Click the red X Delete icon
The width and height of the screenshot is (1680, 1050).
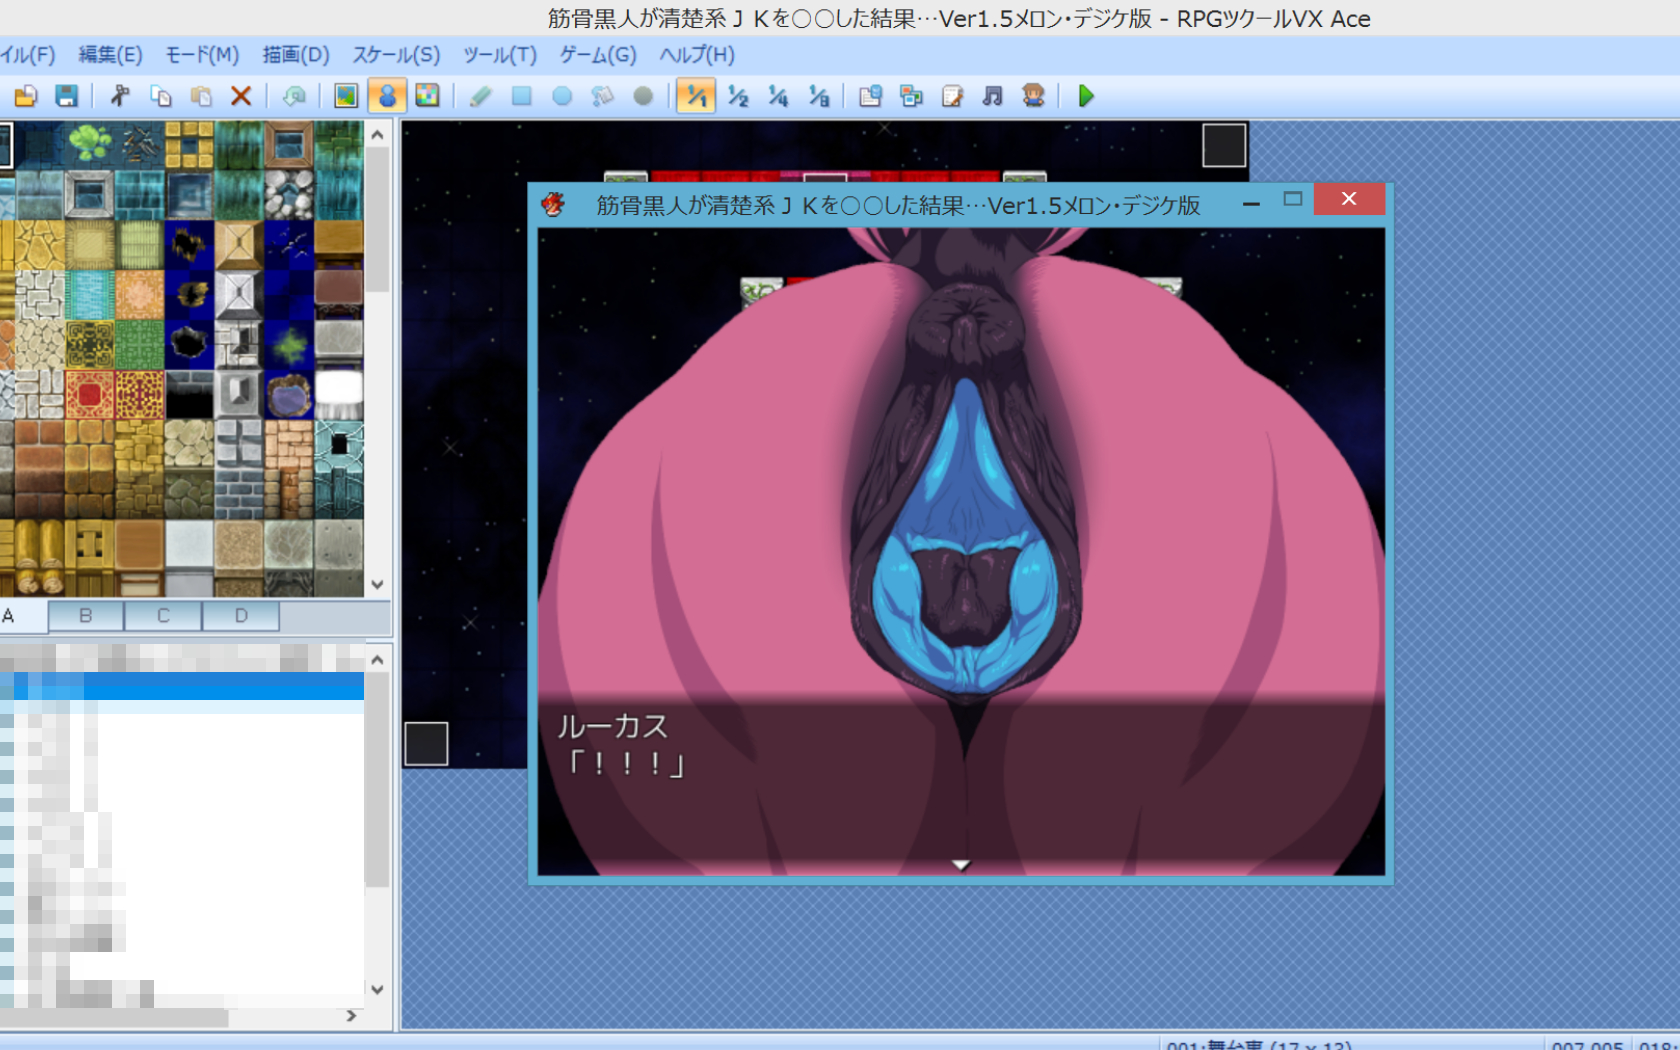pyautogui.click(x=241, y=96)
